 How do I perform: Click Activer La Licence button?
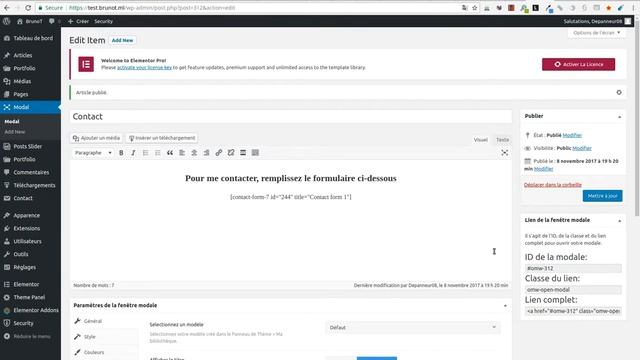pyautogui.click(x=578, y=64)
